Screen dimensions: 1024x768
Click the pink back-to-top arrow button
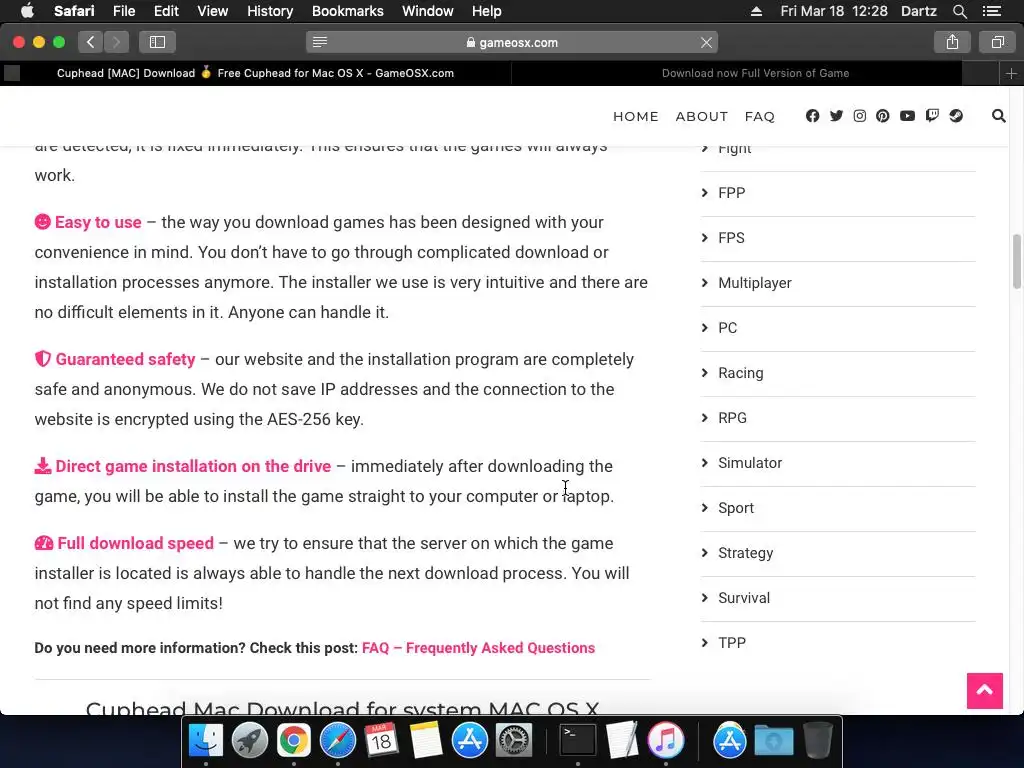click(985, 690)
